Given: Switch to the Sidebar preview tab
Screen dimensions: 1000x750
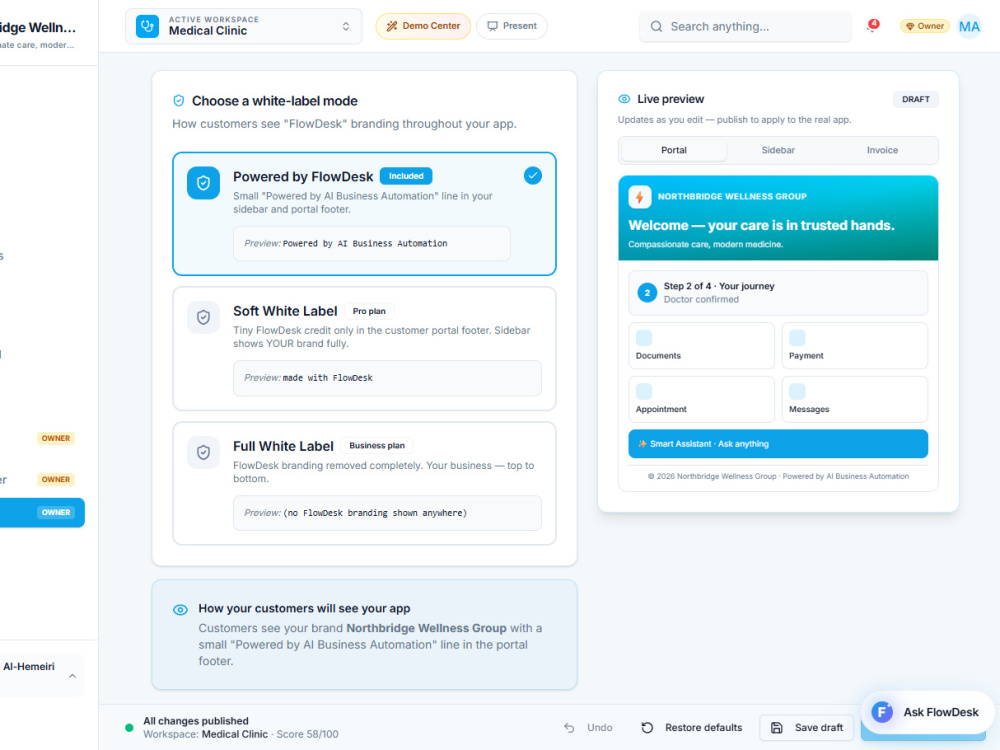Looking at the screenshot, I should [778, 151].
